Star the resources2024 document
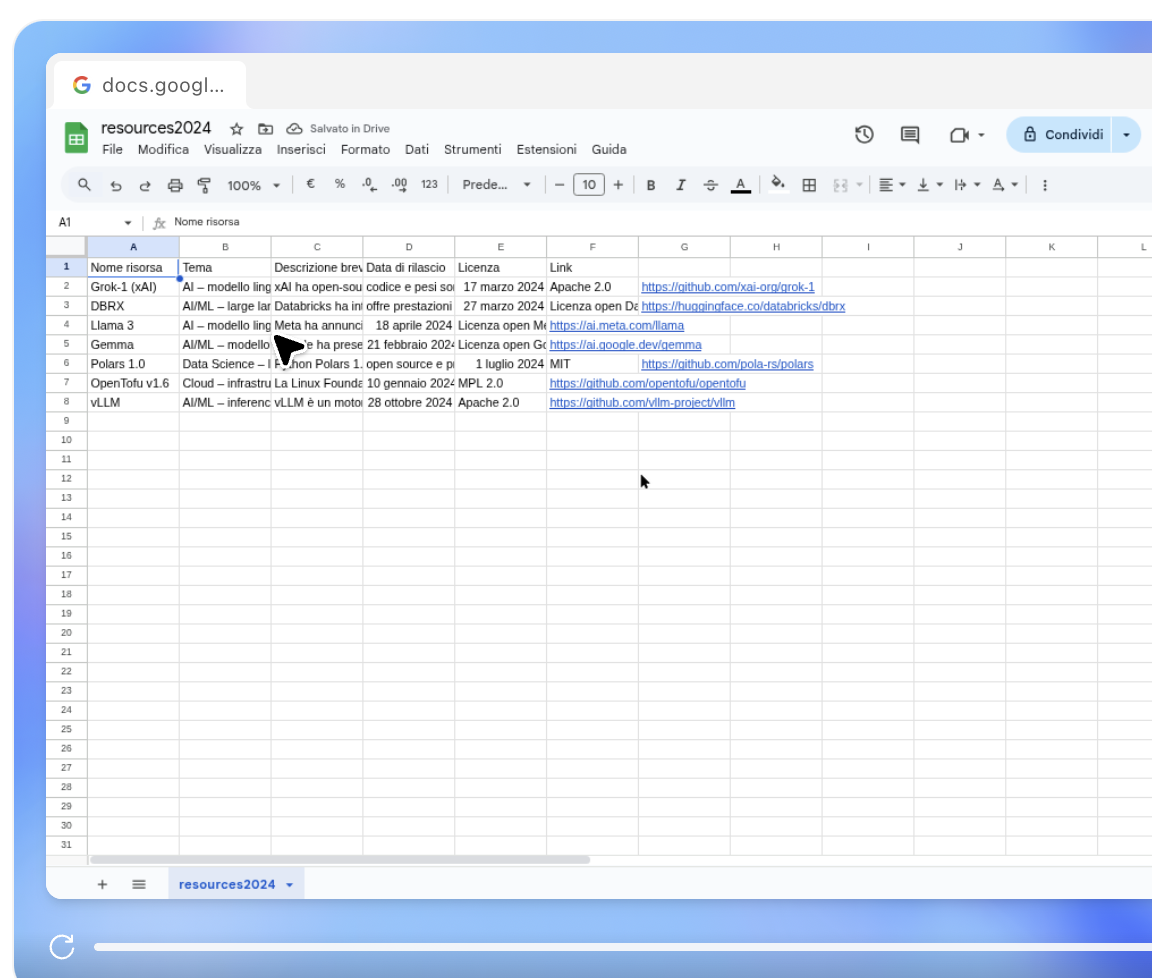Image resolution: width=1152 pixels, height=978 pixels. (236, 129)
